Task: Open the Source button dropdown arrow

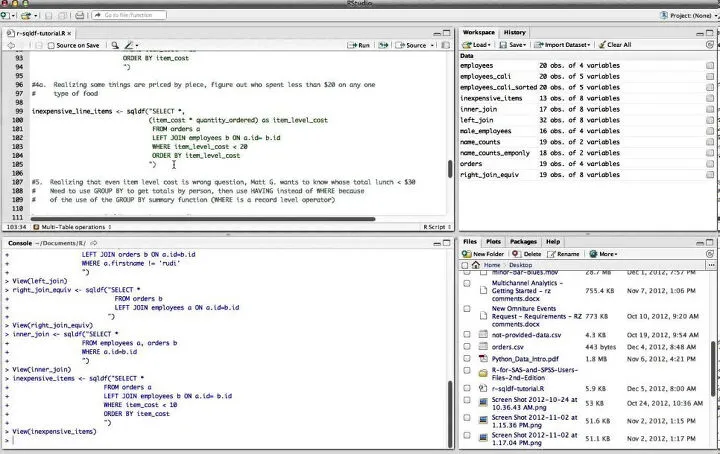Action: (x=433, y=45)
